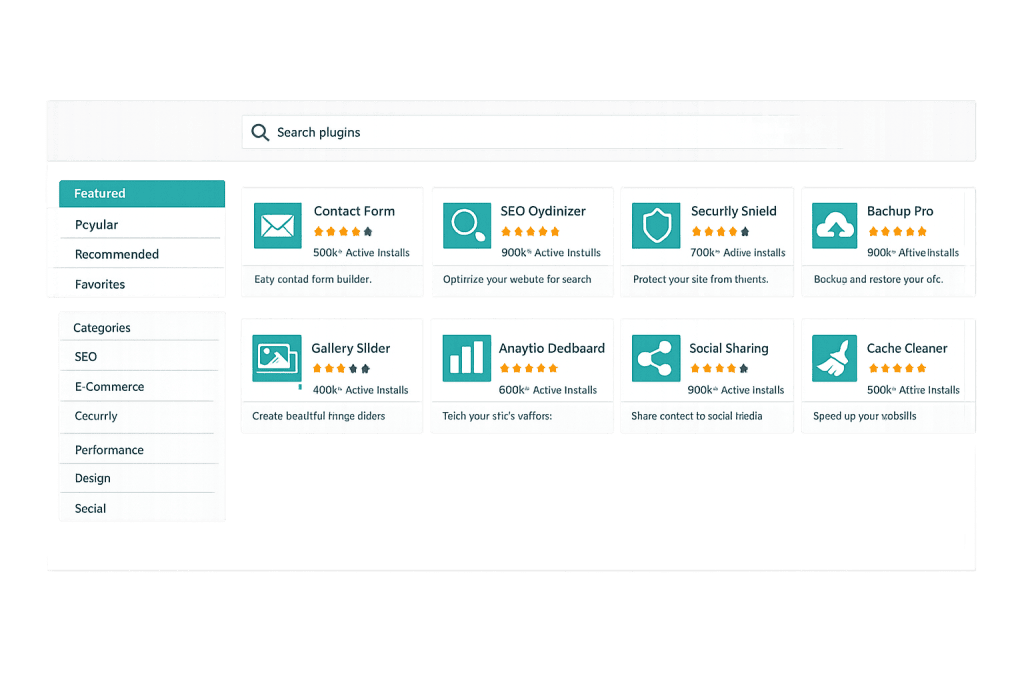Image resolution: width=1024 pixels, height=683 pixels.
Task: Click 'Speed up your vobsills' description
Action: [865, 416]
